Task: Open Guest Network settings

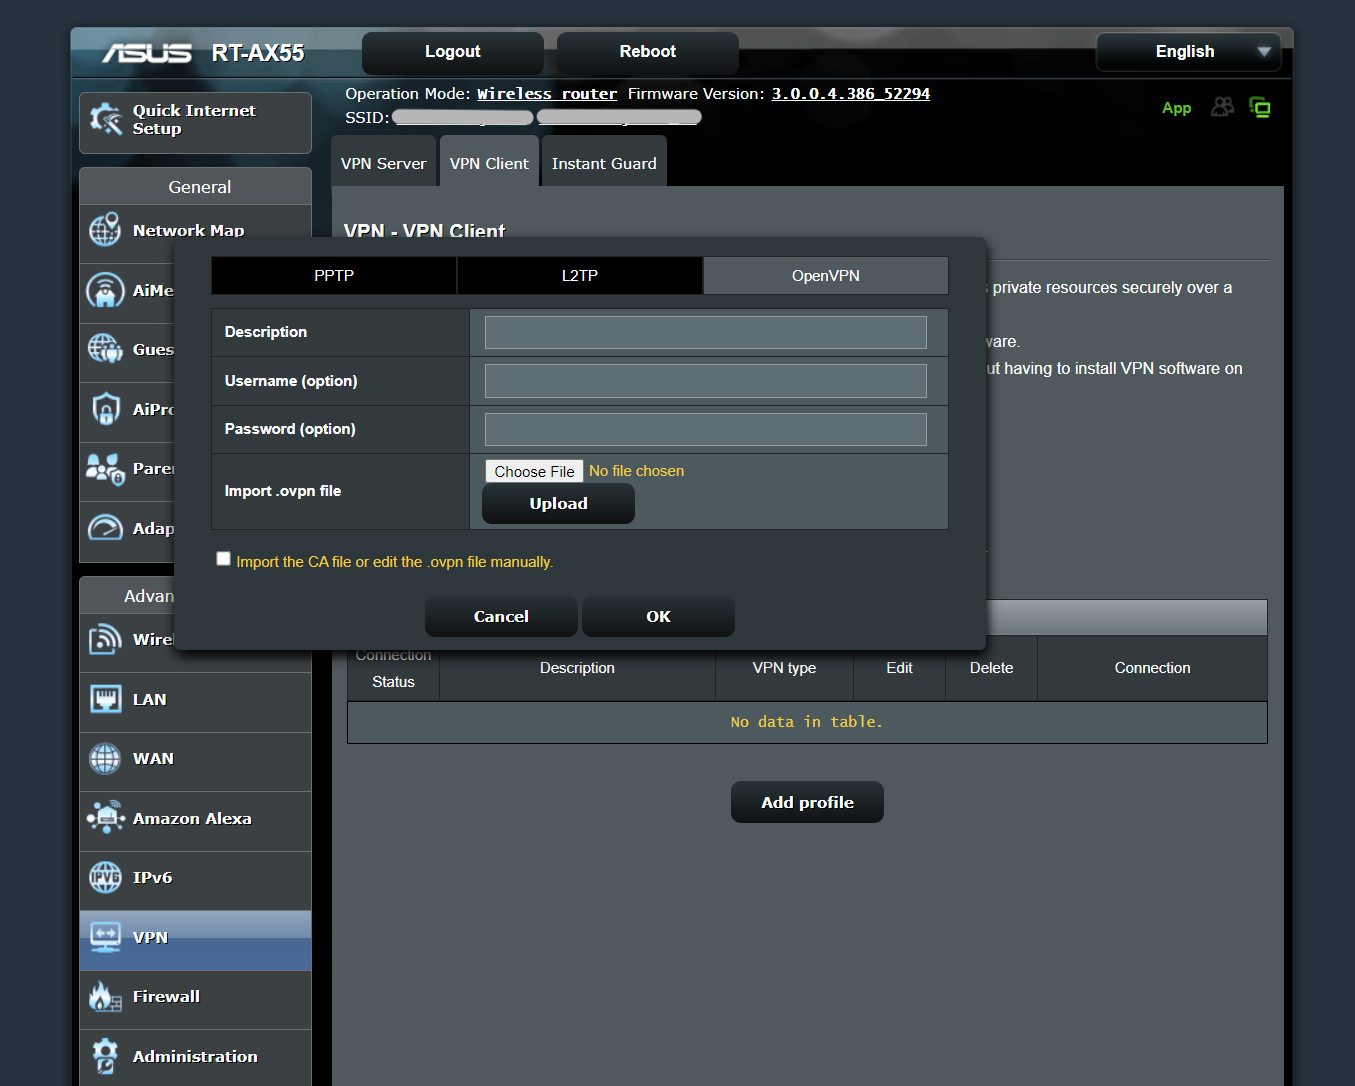Action: pos(105,349)
